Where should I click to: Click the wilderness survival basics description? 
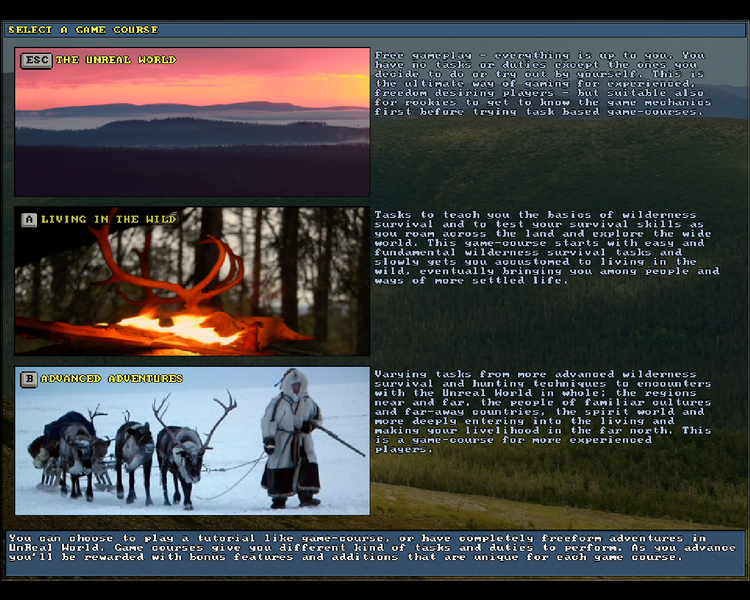(x=545, y=247)
